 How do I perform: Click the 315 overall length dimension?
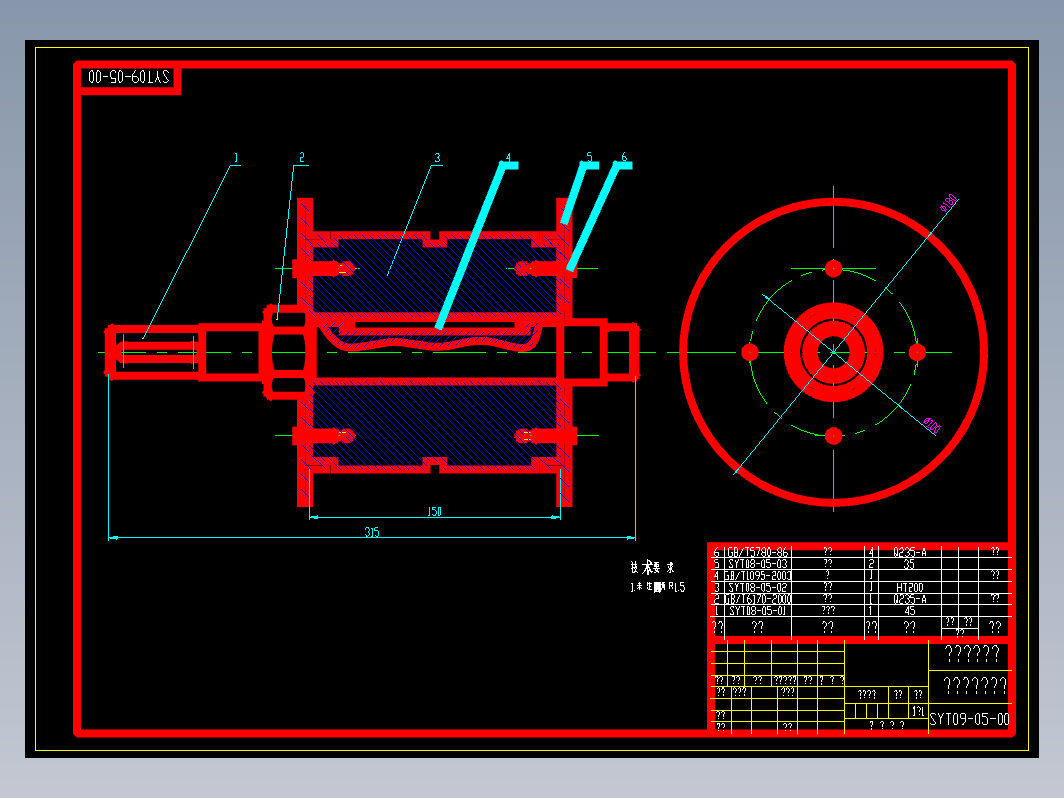click(371, 532)
